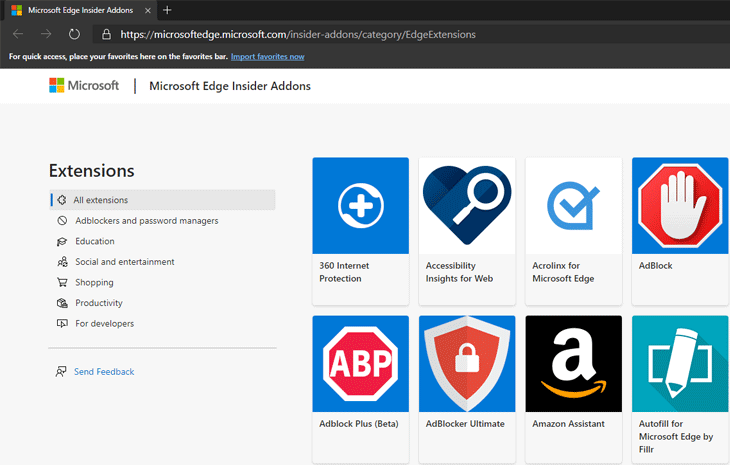Click the Social and entertainment people icon
The width and height of the screenshot is (730, 465).
click(x=62, y=262)
